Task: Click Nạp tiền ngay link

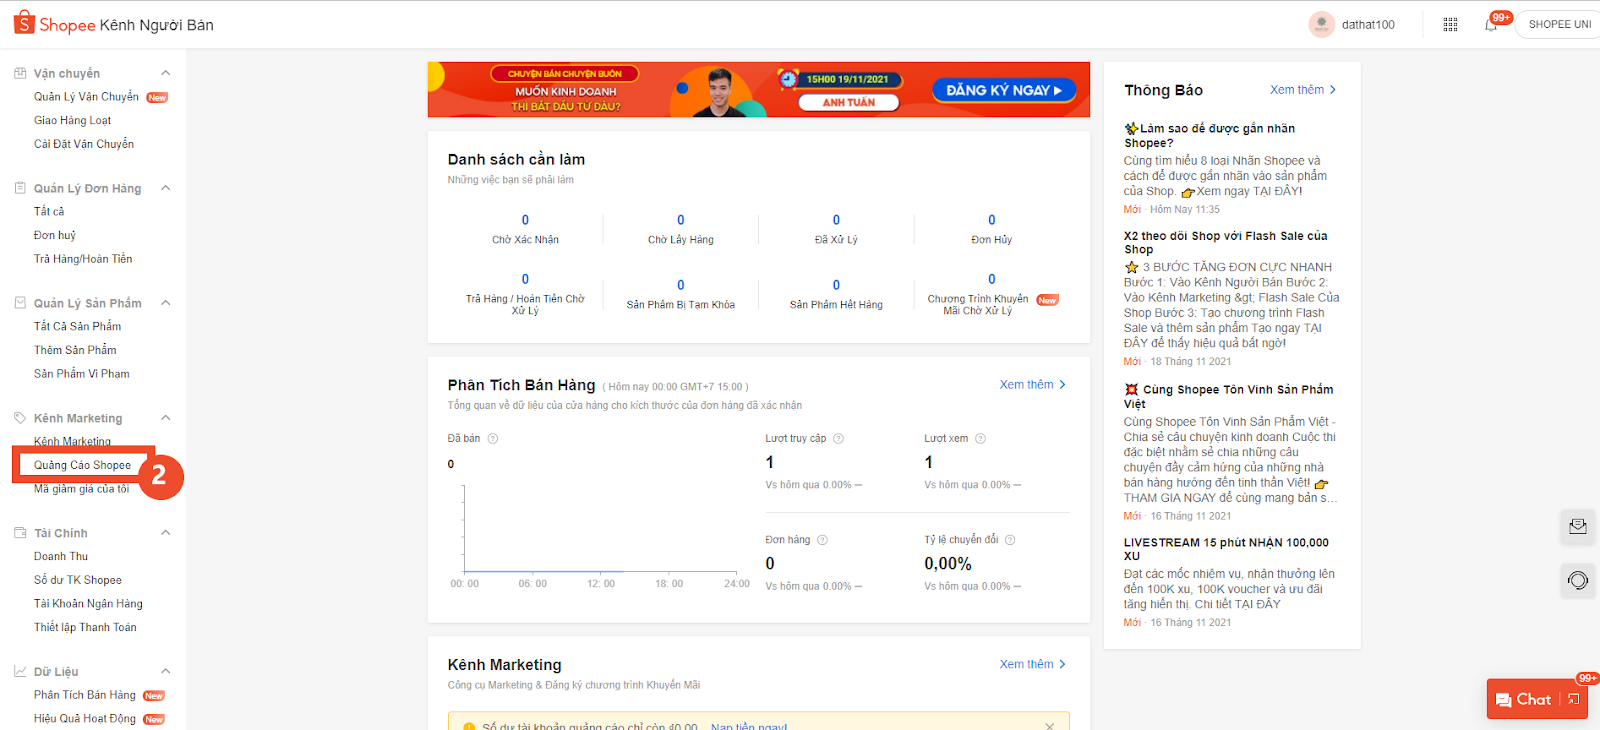Action: click(749, 726)
